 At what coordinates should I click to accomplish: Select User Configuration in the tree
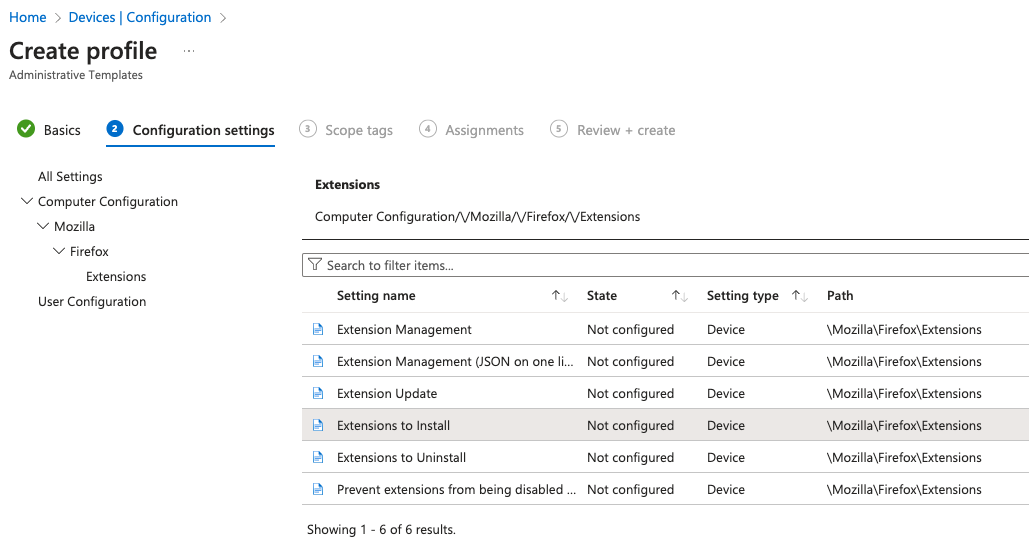point(92,302)
